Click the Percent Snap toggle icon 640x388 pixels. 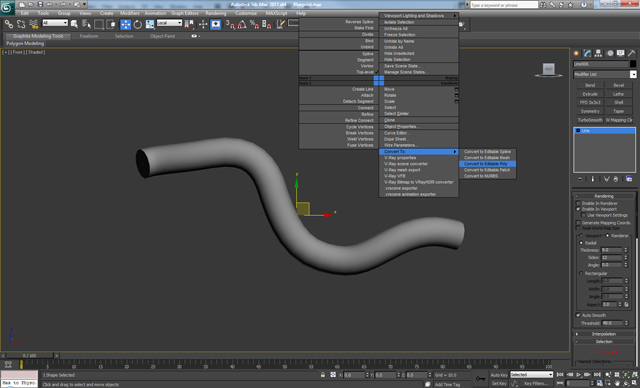[x=254, y=24]
